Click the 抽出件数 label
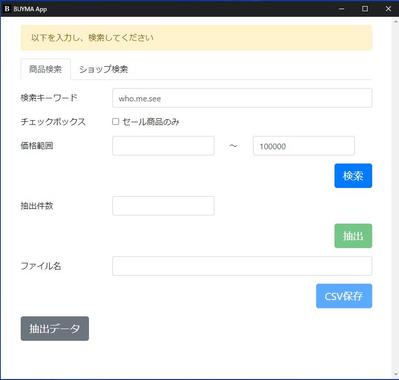 click(37, 206)
